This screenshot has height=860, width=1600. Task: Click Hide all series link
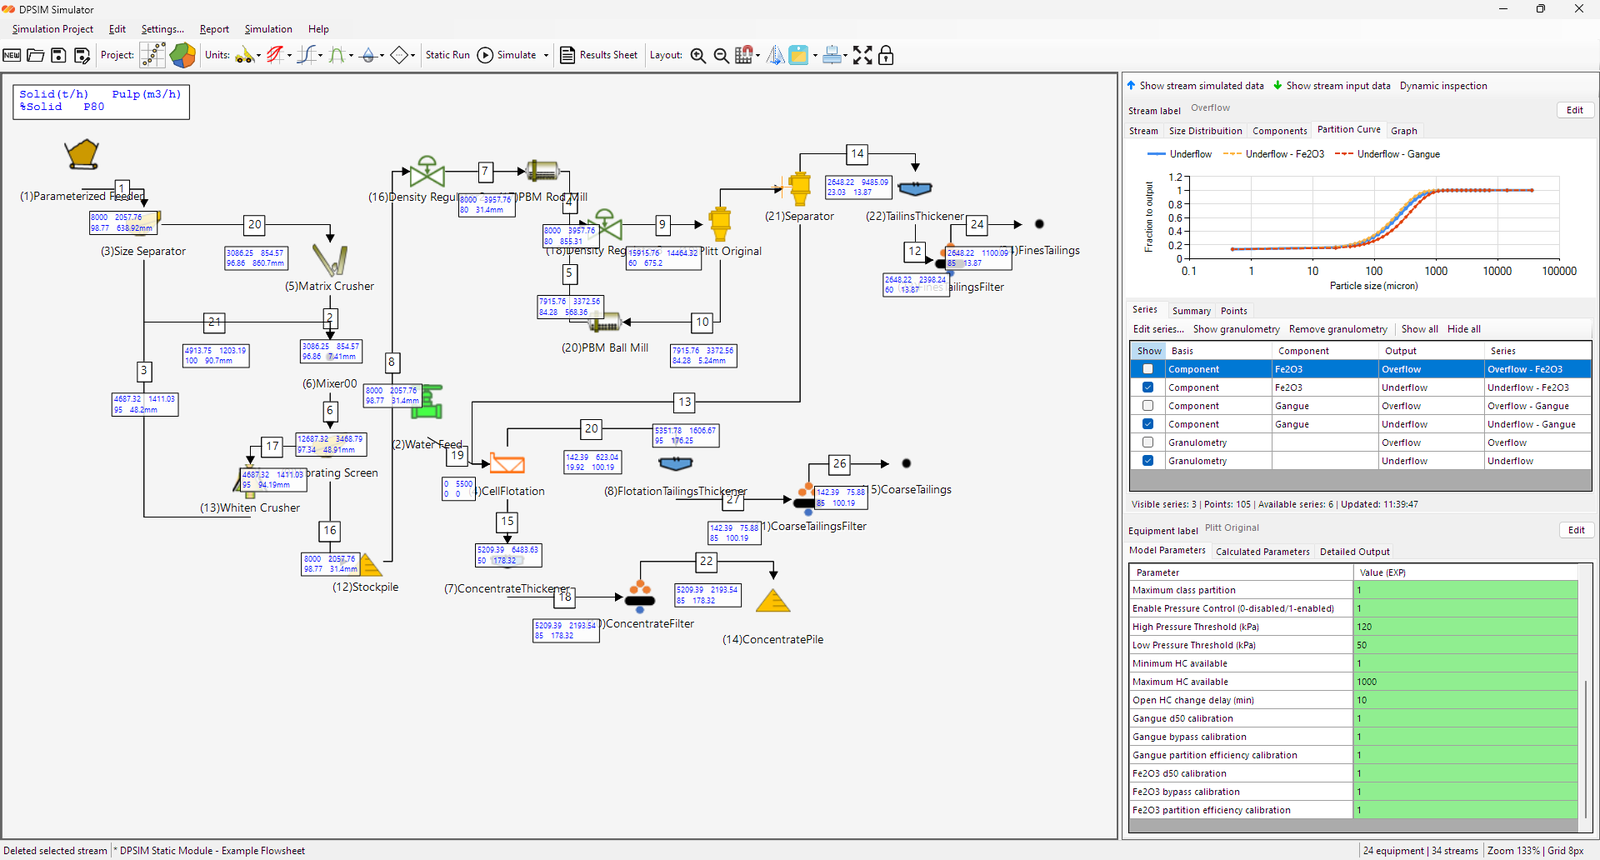[1464, 329]
